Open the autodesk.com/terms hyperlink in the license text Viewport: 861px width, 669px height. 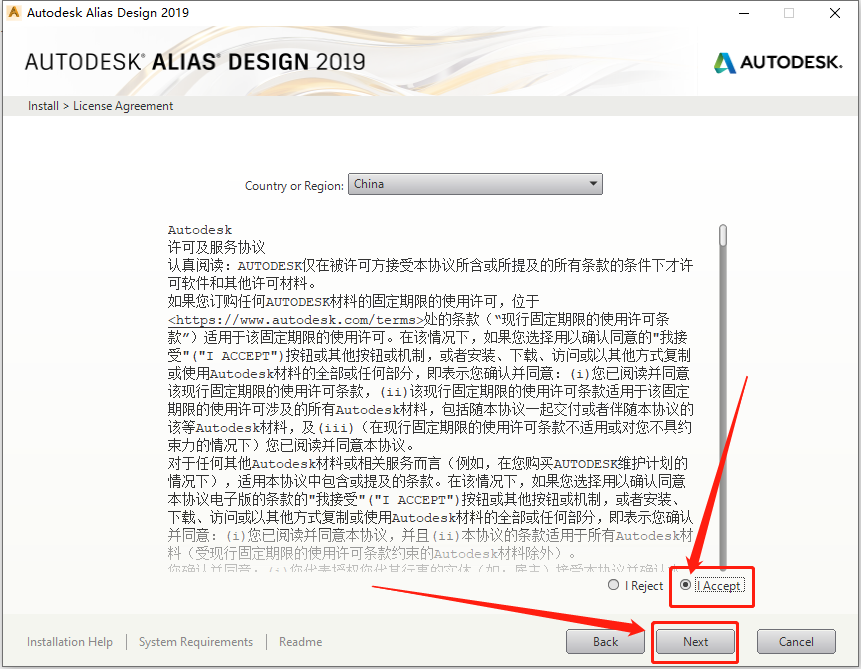297,320
